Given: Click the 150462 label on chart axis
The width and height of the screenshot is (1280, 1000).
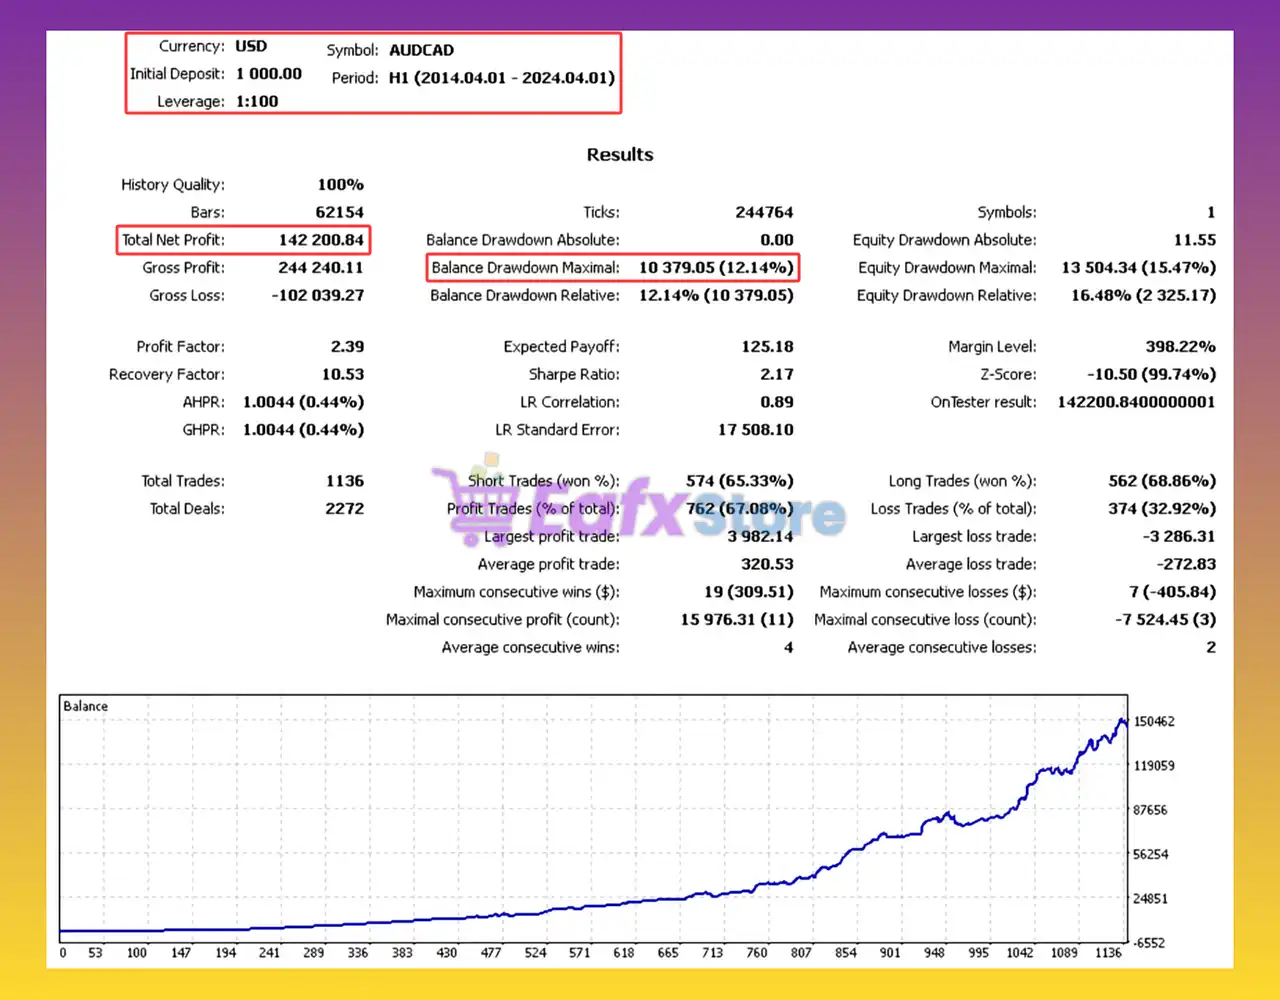Looking at the screenshot, I should (1153, 722).
